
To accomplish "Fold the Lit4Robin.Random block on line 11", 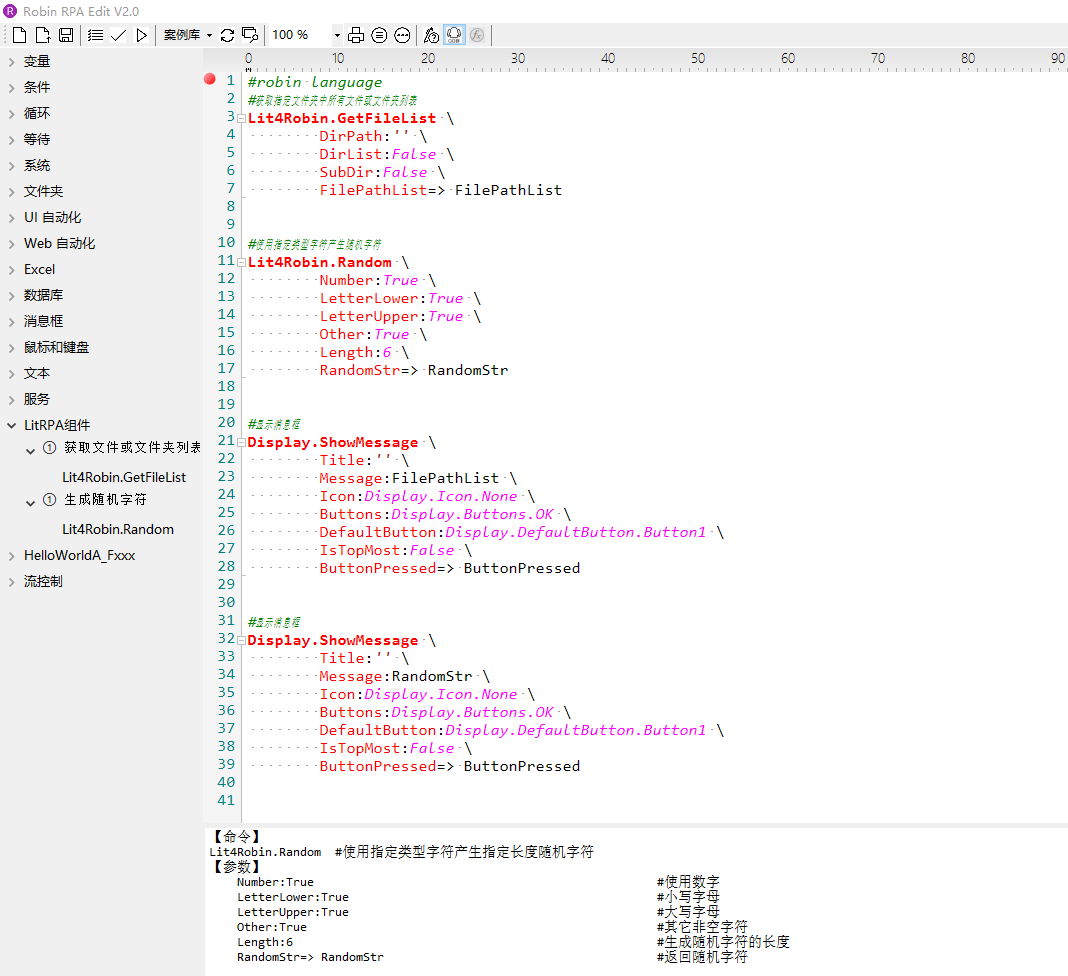I will point(241,262).
